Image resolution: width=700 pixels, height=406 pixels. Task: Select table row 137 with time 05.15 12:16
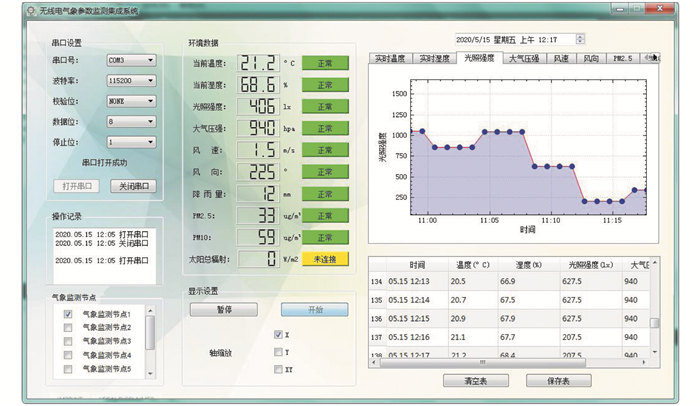[509, 337]
